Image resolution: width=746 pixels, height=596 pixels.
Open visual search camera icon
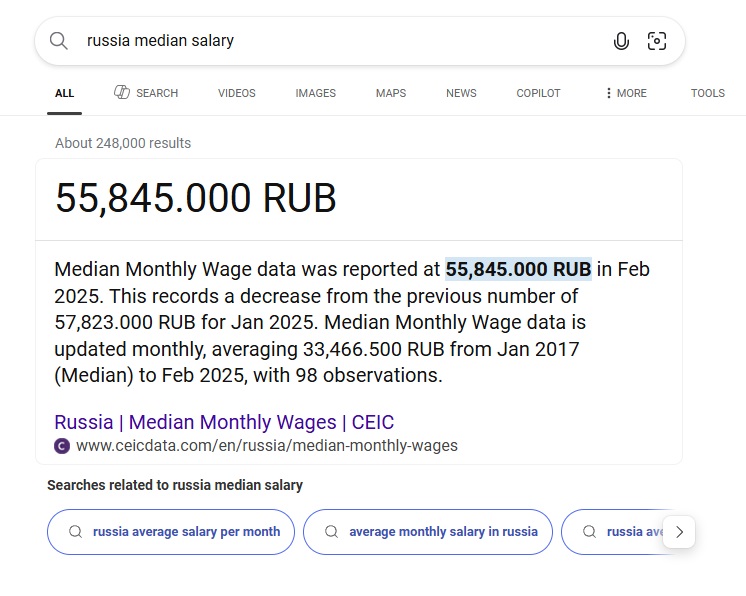[x=657, y=41]
